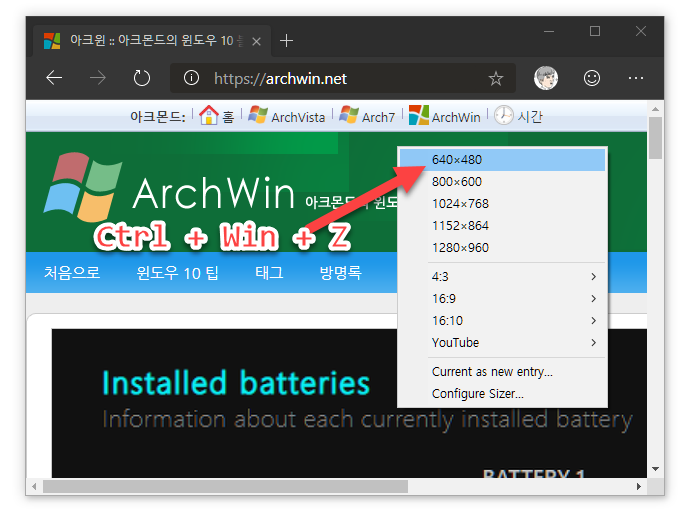684x516 pixels.
Task: Click the ArchVista Windows flag icon
Action: click(258, 115)
